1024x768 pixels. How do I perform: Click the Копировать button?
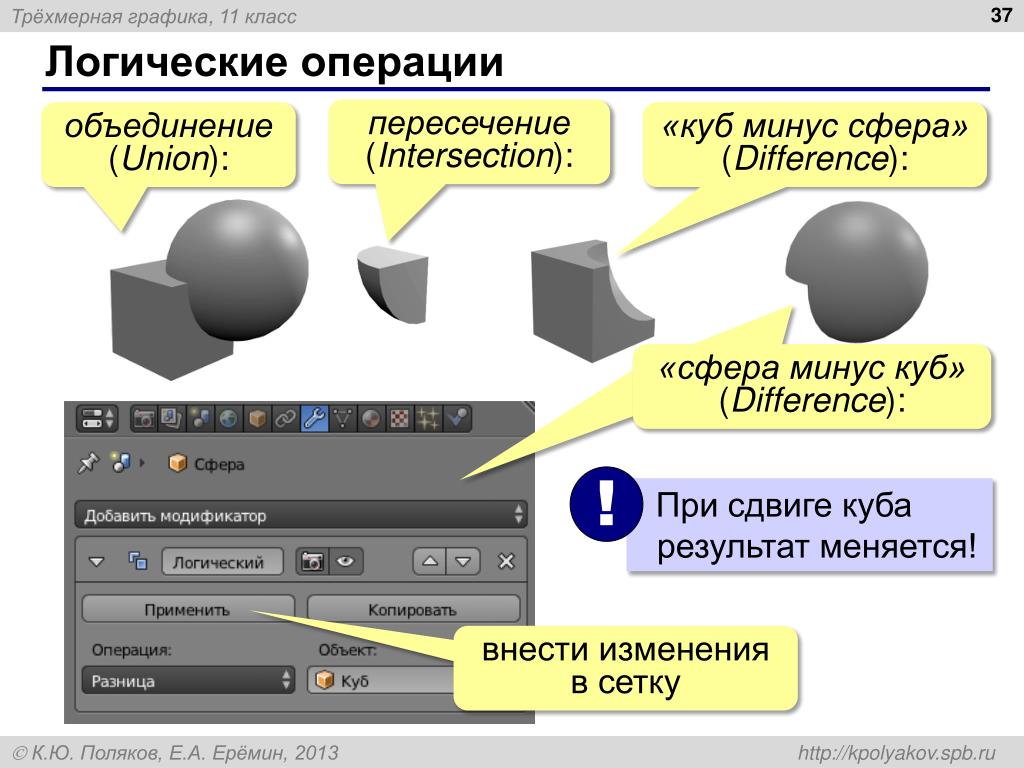[413, 609]
